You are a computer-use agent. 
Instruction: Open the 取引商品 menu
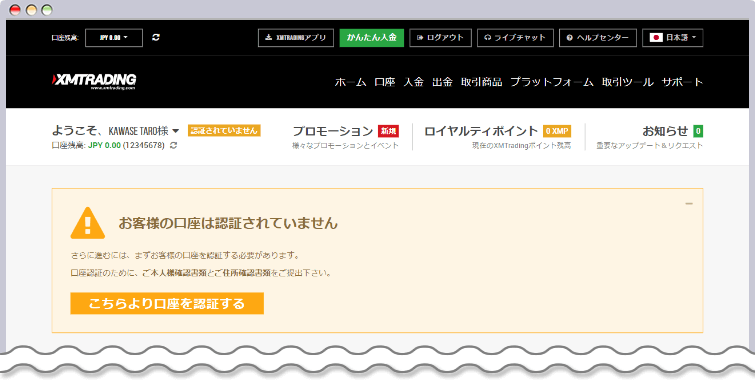[x=482, y=82]
